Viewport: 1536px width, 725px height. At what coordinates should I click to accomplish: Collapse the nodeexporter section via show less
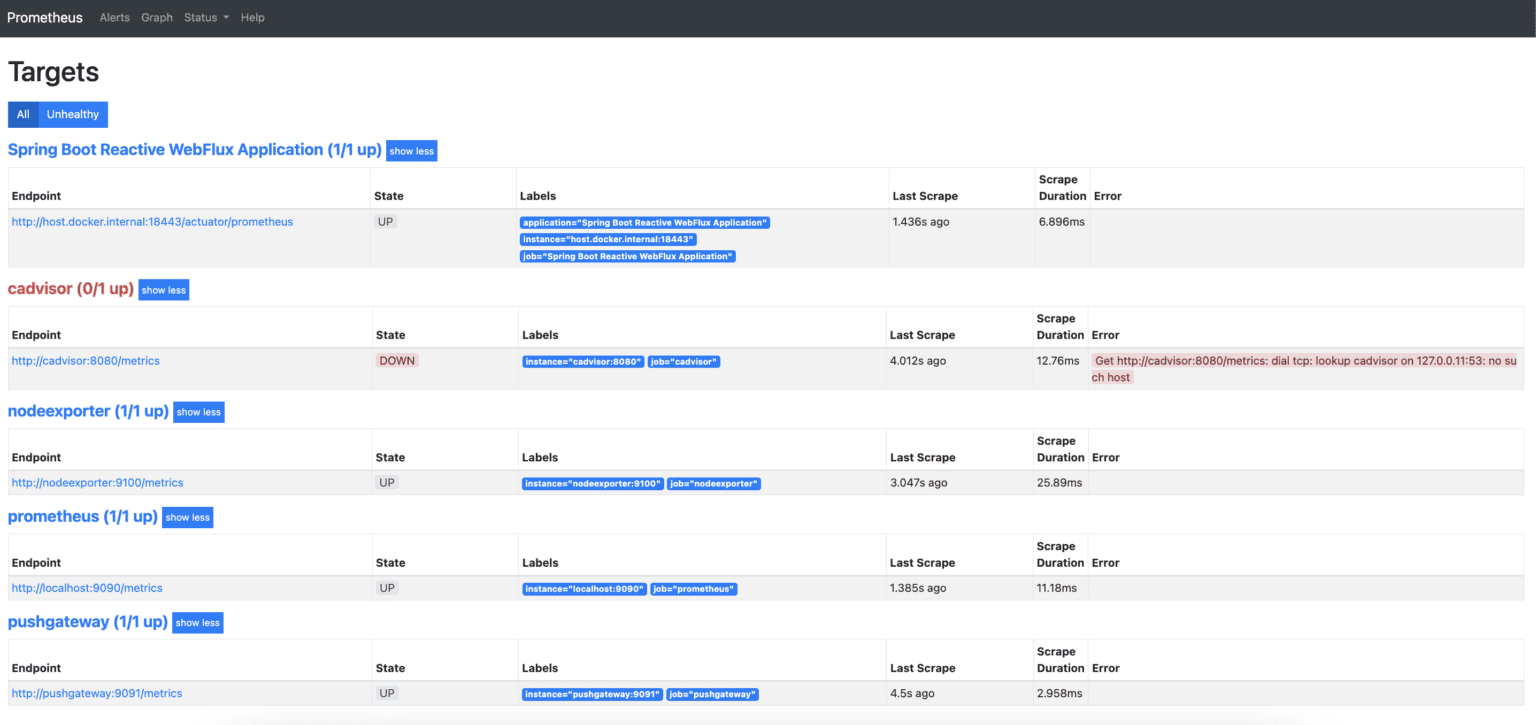click(x=198, y=411)
